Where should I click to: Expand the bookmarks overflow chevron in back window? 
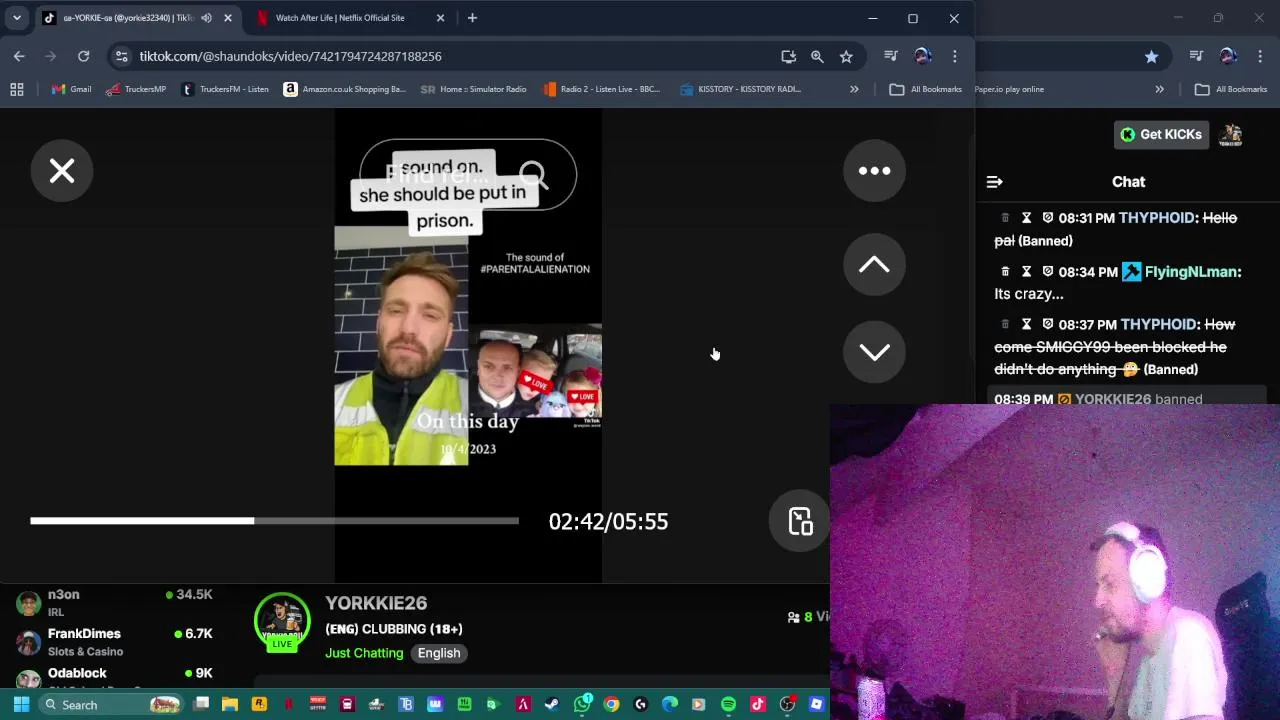(x=1159, y=89)
